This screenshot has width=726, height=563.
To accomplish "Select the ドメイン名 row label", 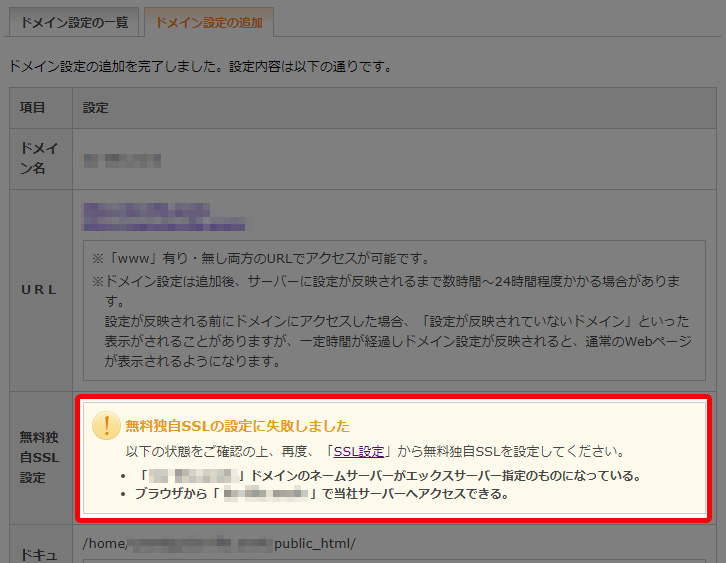I will coord(40,158).
